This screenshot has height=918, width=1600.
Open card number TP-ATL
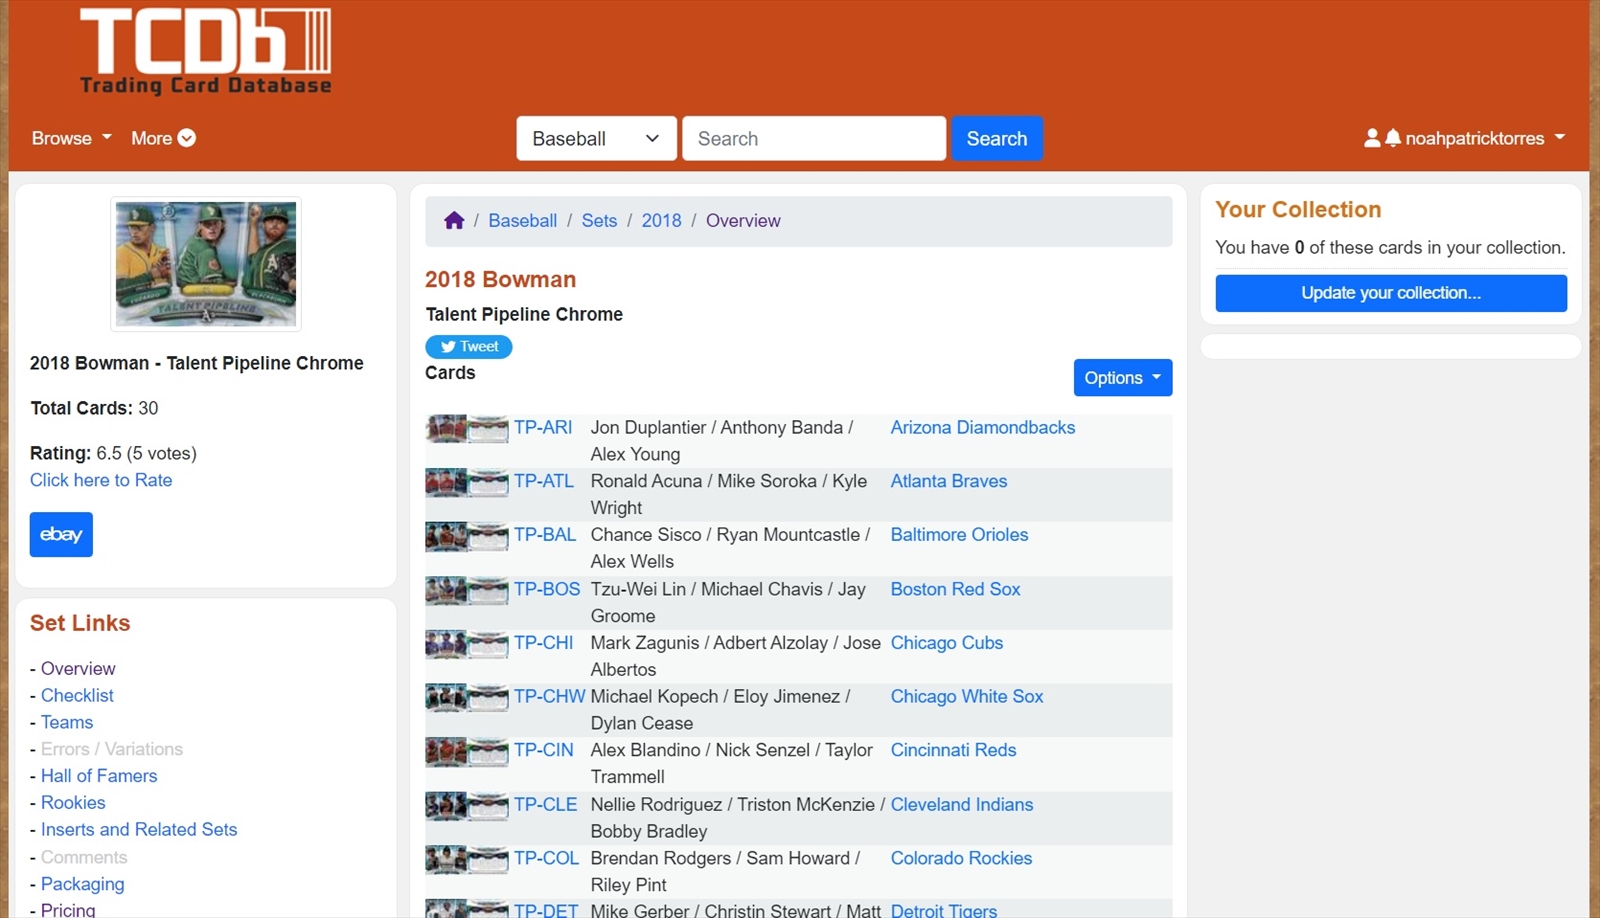coord(544,481)
